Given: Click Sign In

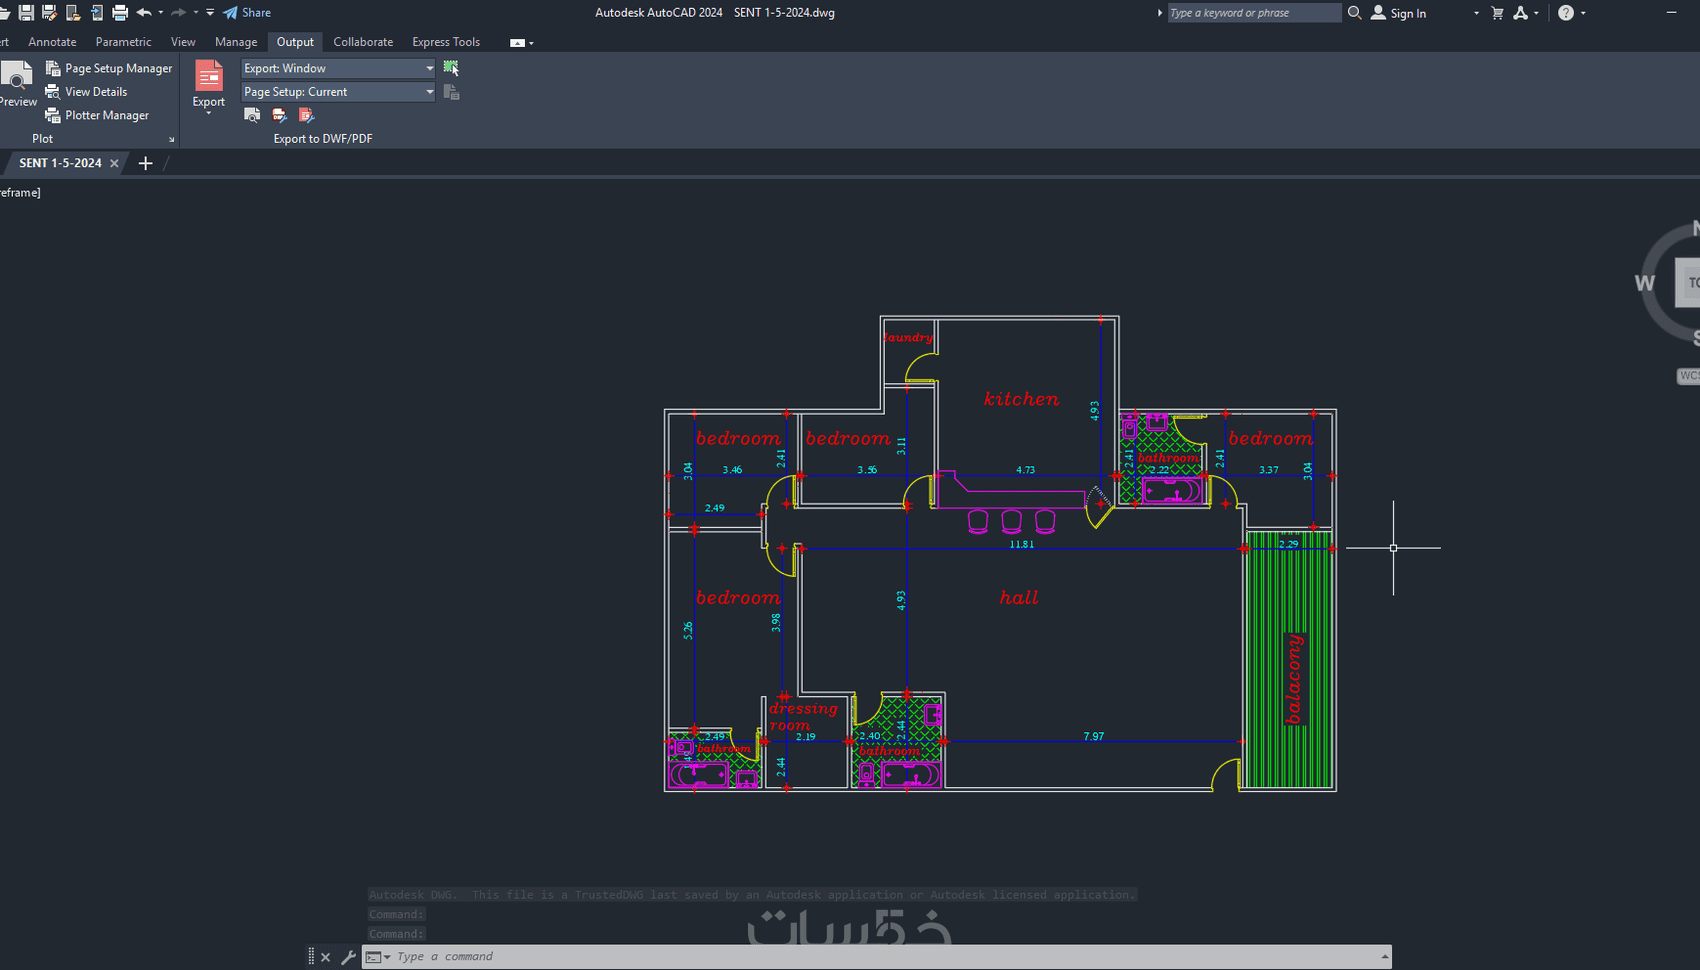Looking at the screenshot, I should click(x=1399, y=13).
